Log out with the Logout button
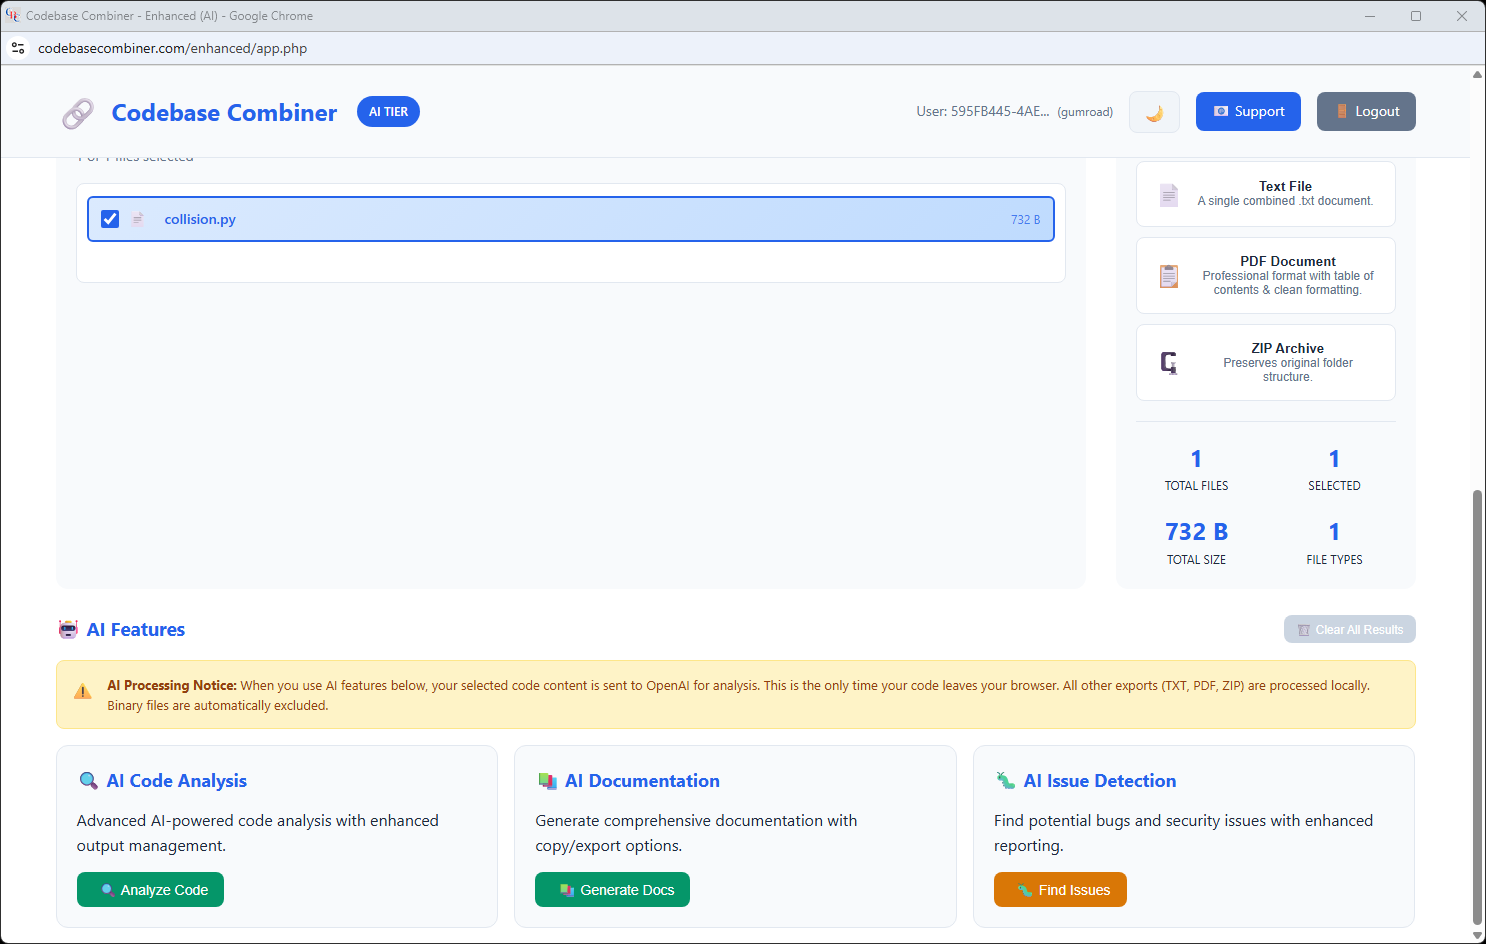 (1366, 112)
